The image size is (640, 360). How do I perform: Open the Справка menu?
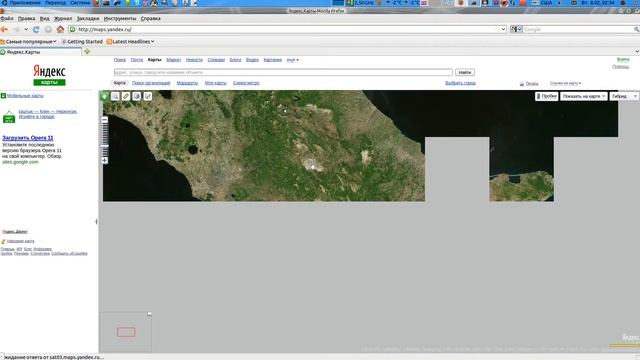pos(151,18)
